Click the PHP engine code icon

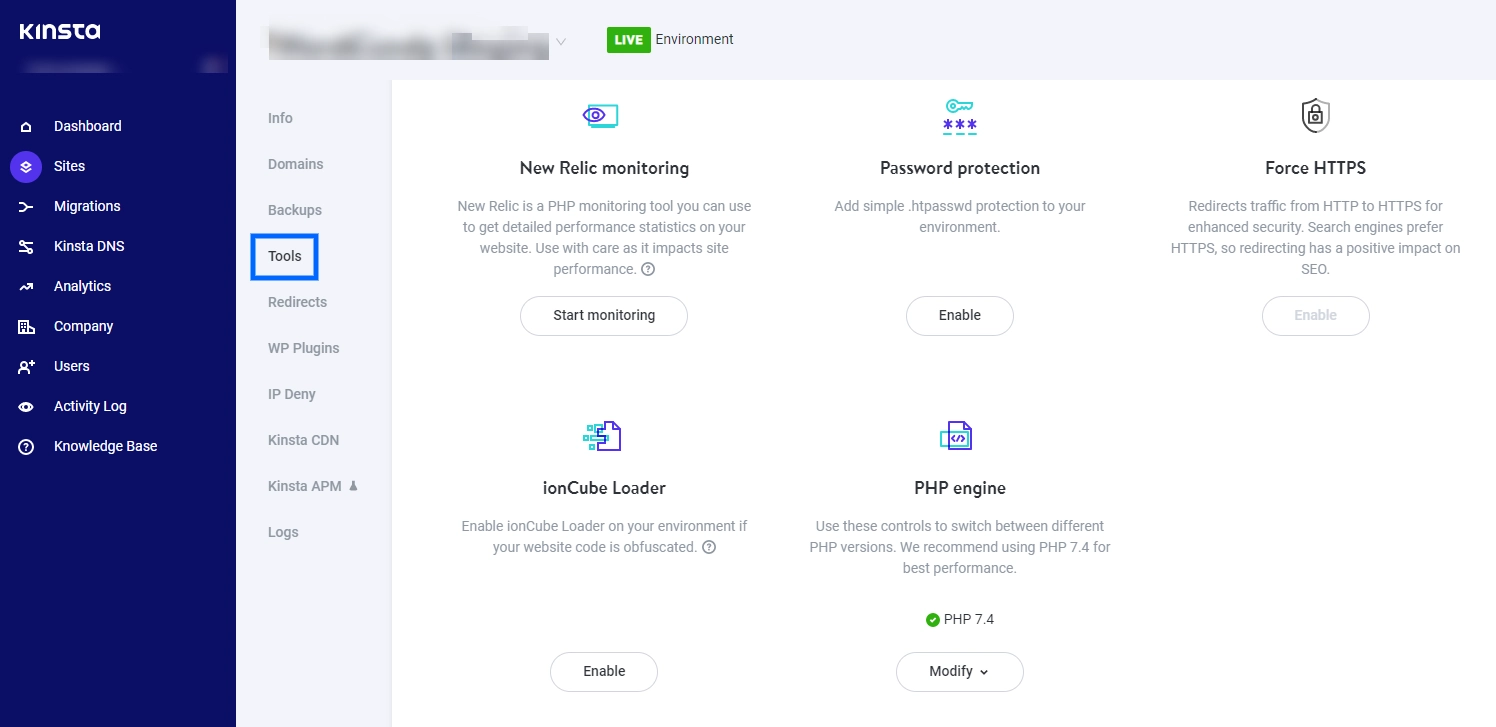pos(956,436)
